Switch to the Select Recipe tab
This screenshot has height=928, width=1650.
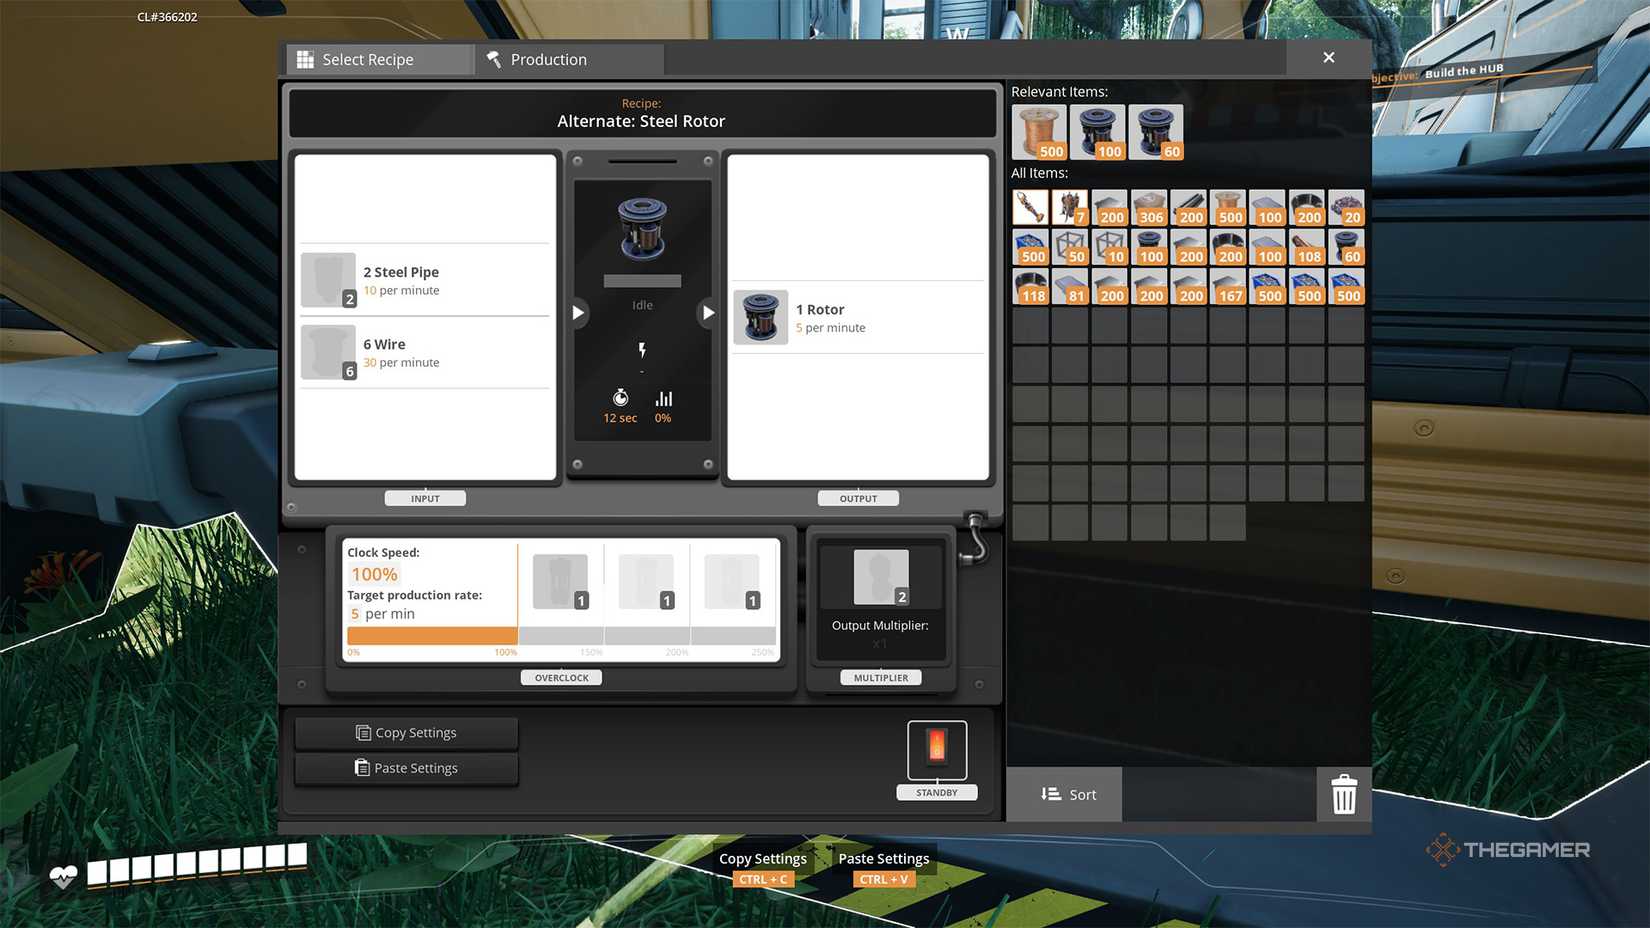[379, 60]
